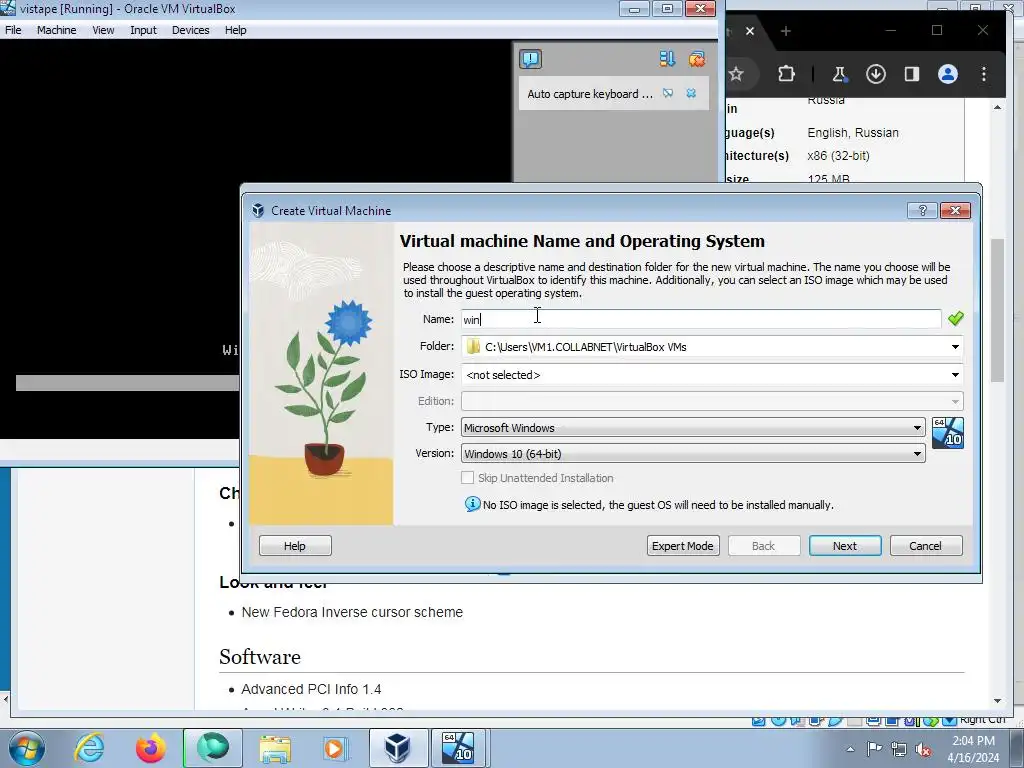
Task: Click the Auto capture keyboard notification text
Action: (x=589, y=94)
